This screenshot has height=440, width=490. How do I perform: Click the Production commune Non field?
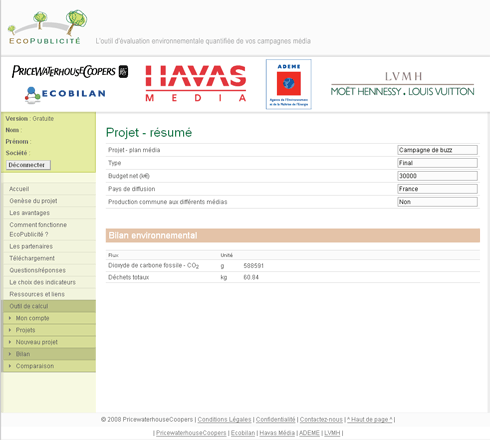coord(437,202)
